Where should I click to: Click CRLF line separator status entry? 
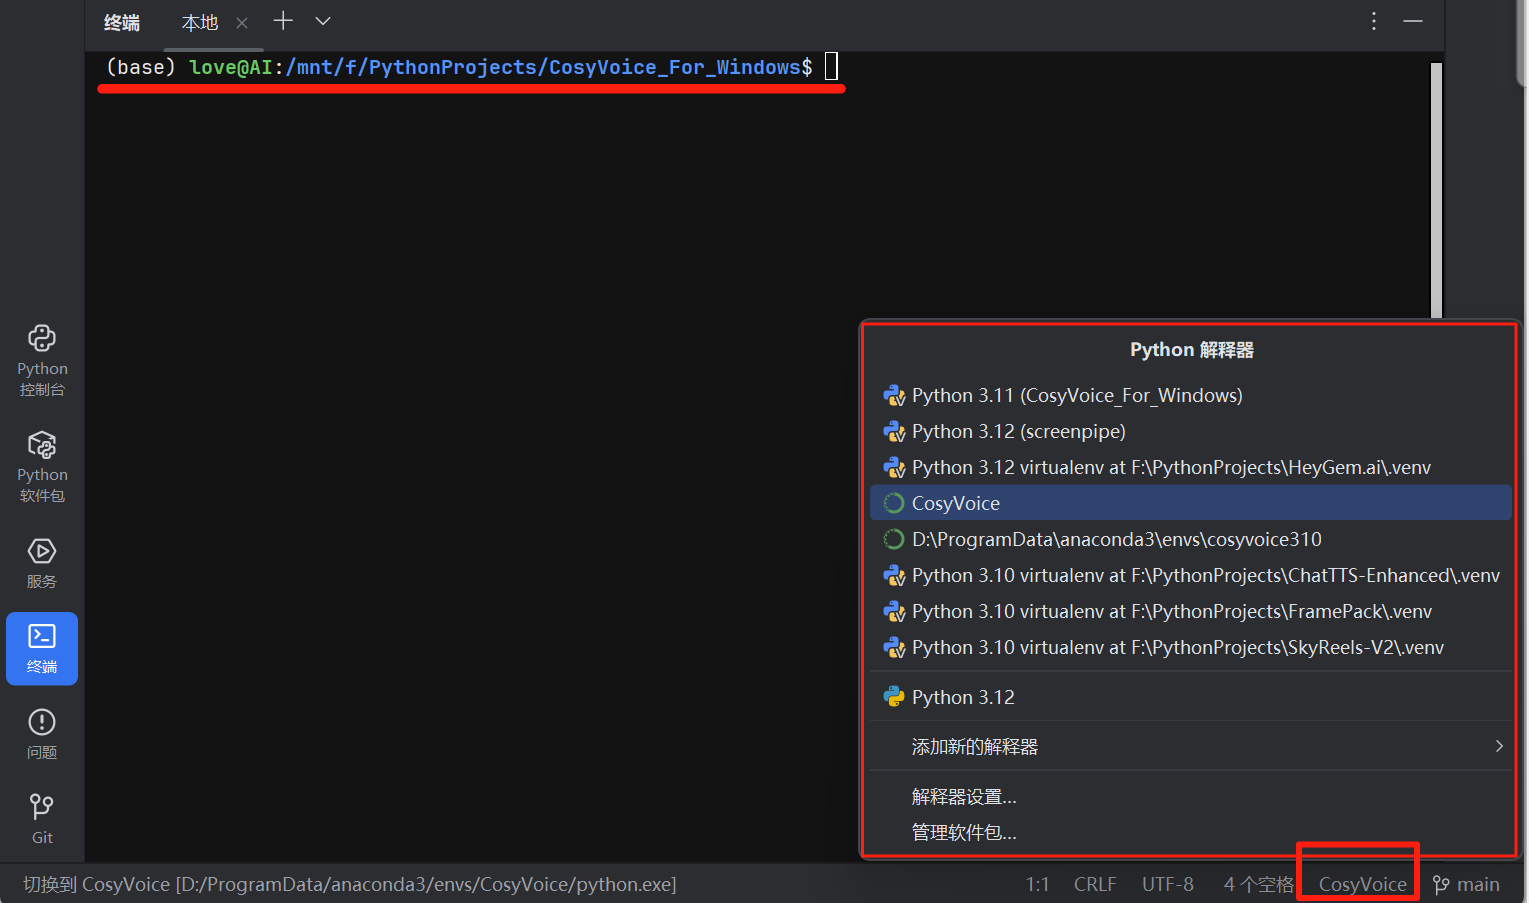point(1095,884)
